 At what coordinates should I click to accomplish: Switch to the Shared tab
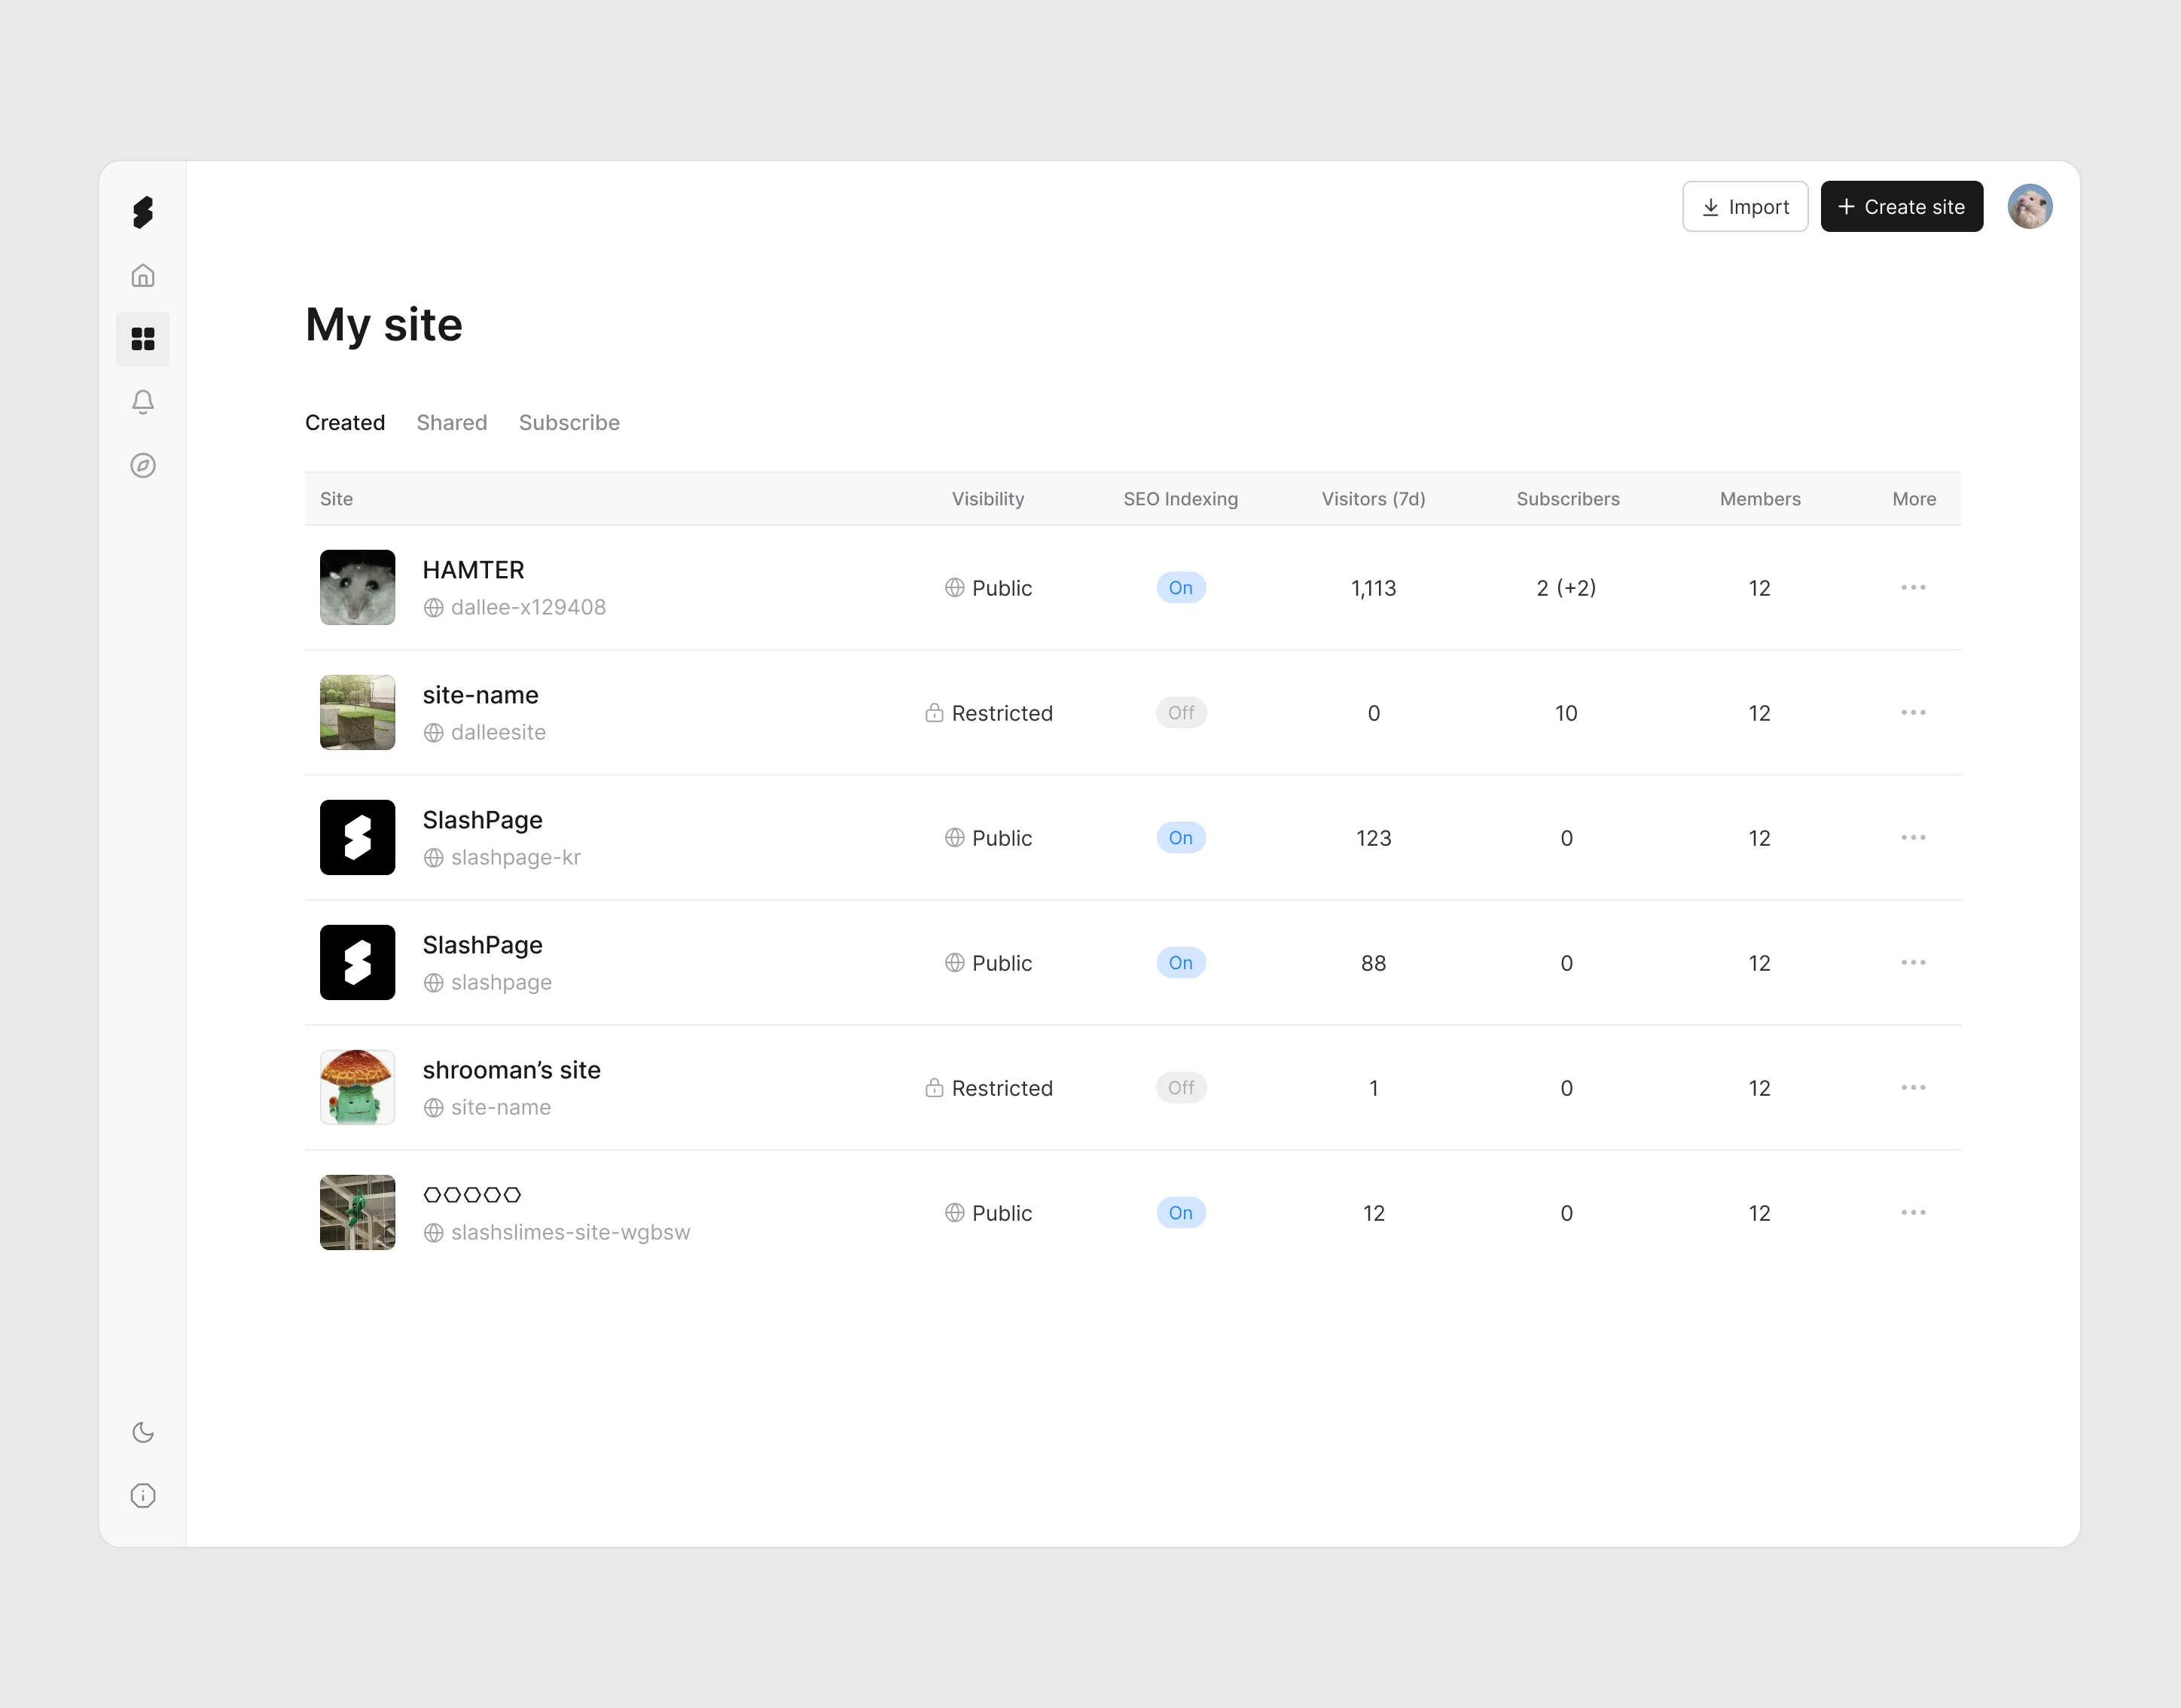pos(451,423)
